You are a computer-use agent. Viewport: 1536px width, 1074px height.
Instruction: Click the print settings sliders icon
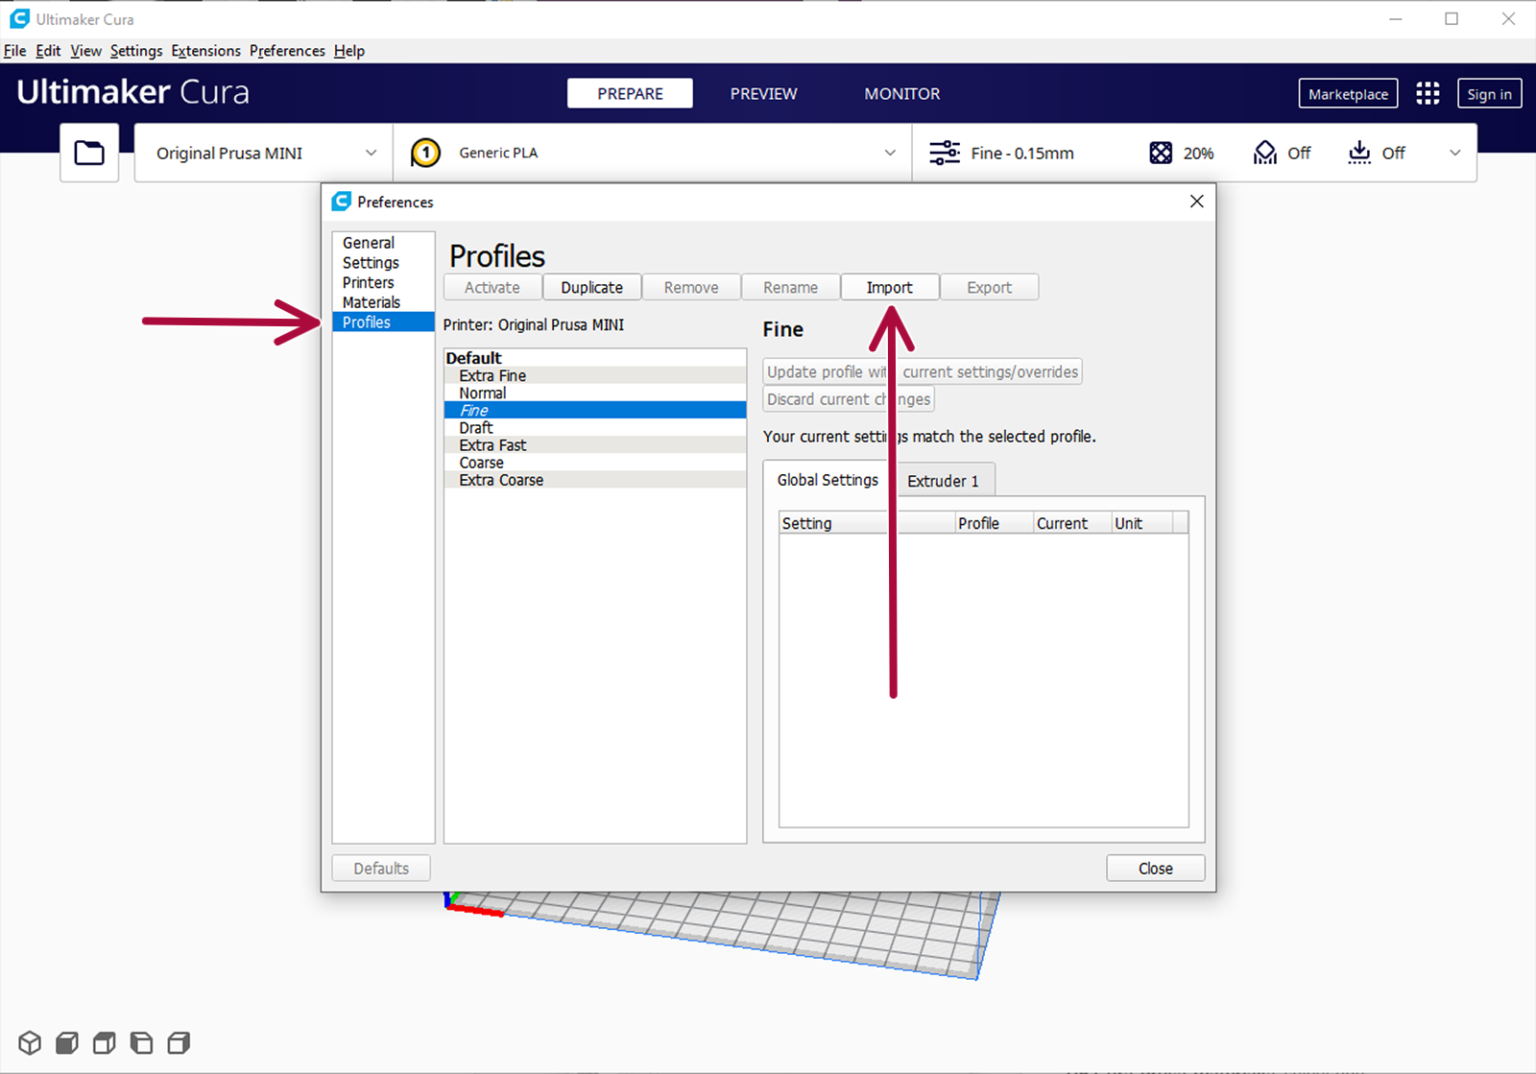[x=943, y=152]
